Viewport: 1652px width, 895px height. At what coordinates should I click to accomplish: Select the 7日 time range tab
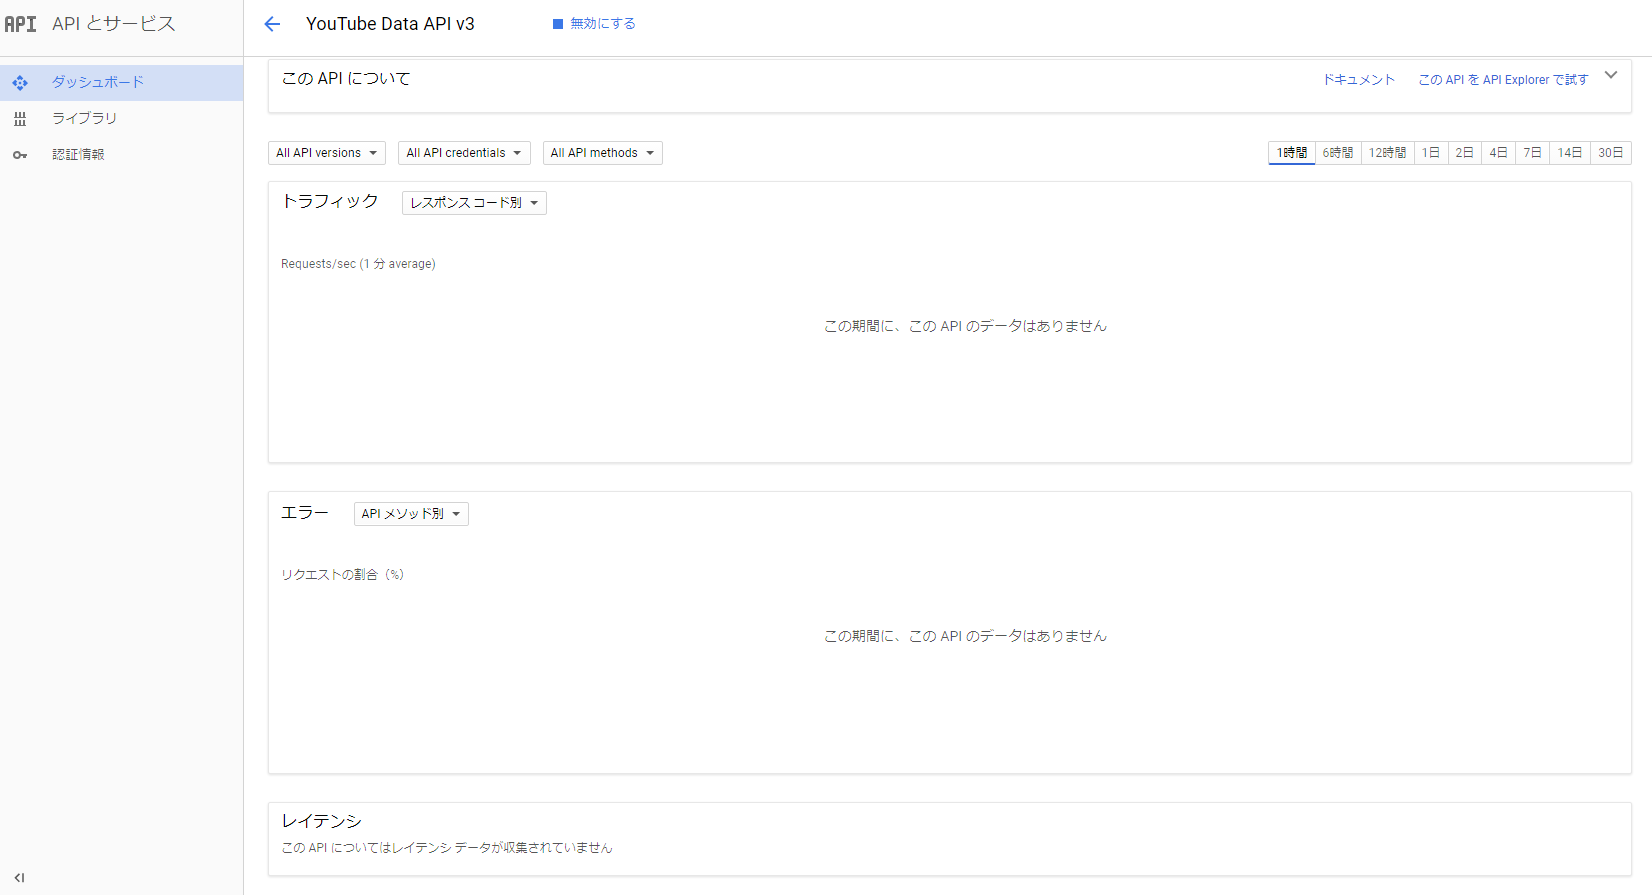(1532, 153)
